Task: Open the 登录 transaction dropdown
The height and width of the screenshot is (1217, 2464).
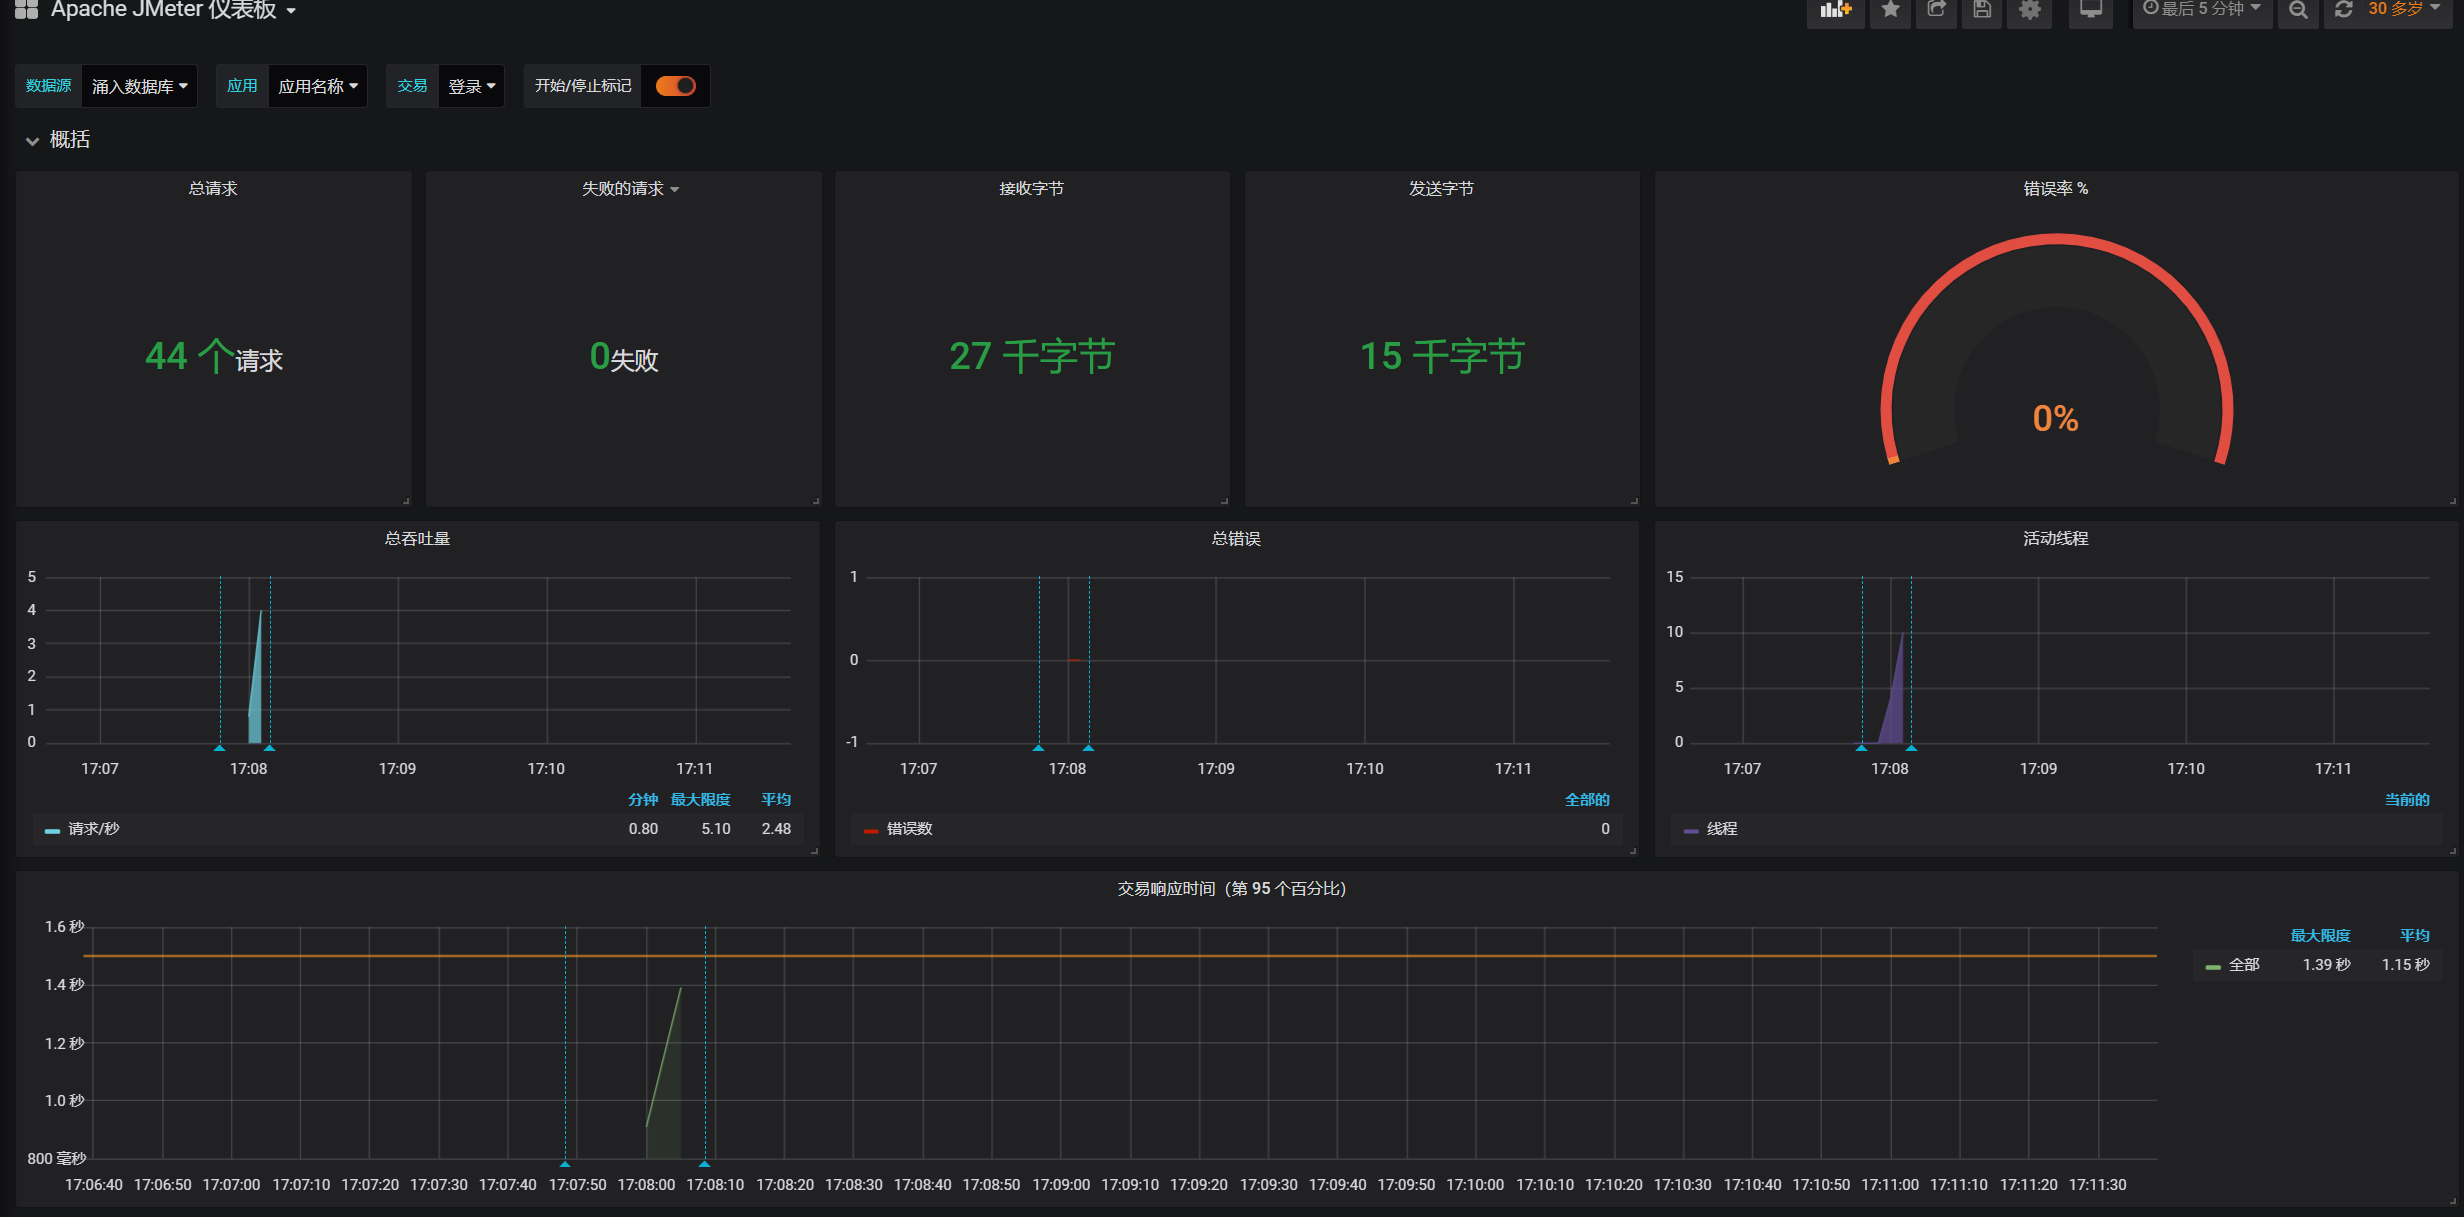Action: 471,86
